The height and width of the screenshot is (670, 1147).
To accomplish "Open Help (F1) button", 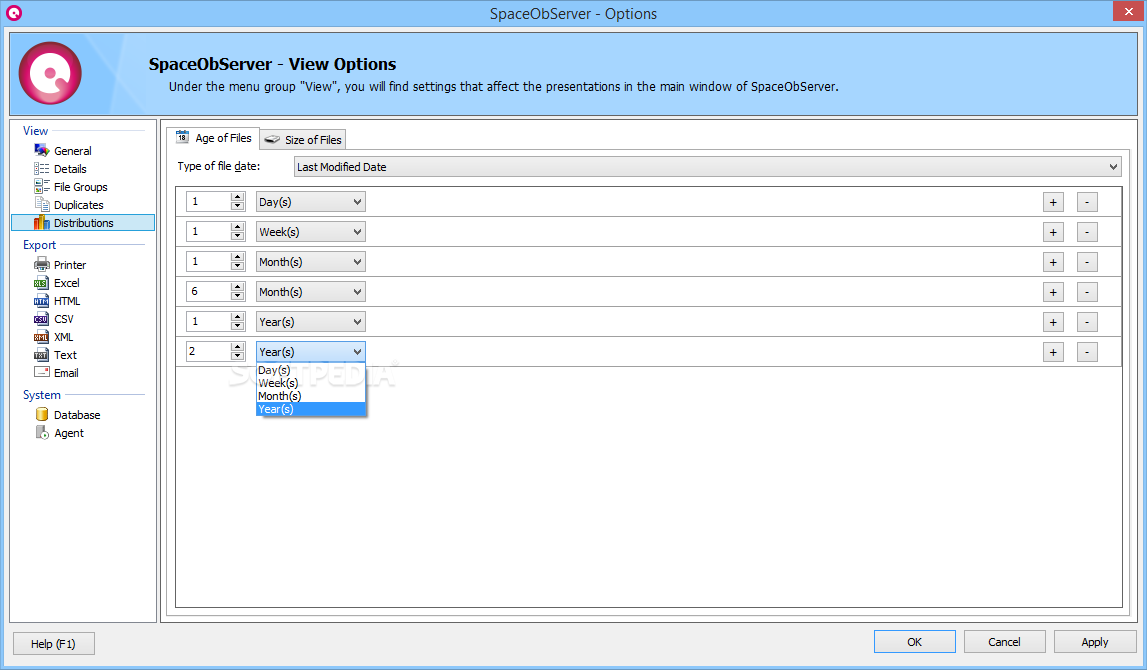I will (53, 644).
